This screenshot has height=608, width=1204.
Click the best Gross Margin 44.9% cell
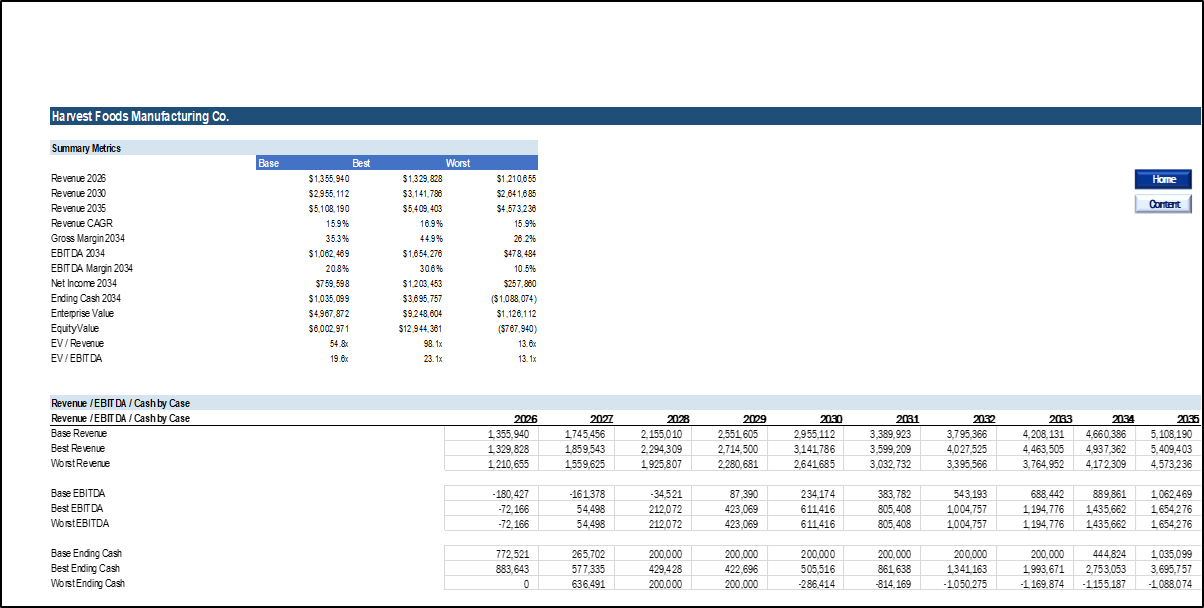[x=431, y=238]
